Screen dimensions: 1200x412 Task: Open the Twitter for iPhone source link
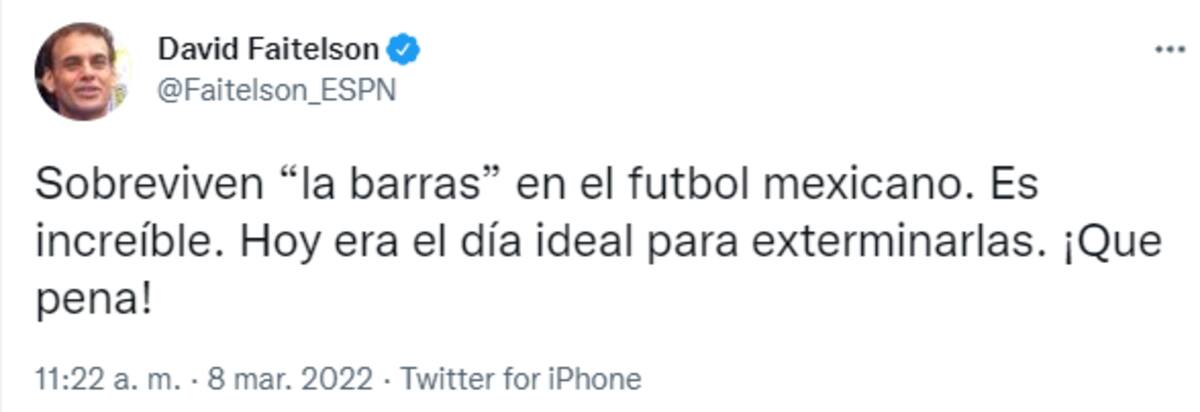click(x=520, y=380)
